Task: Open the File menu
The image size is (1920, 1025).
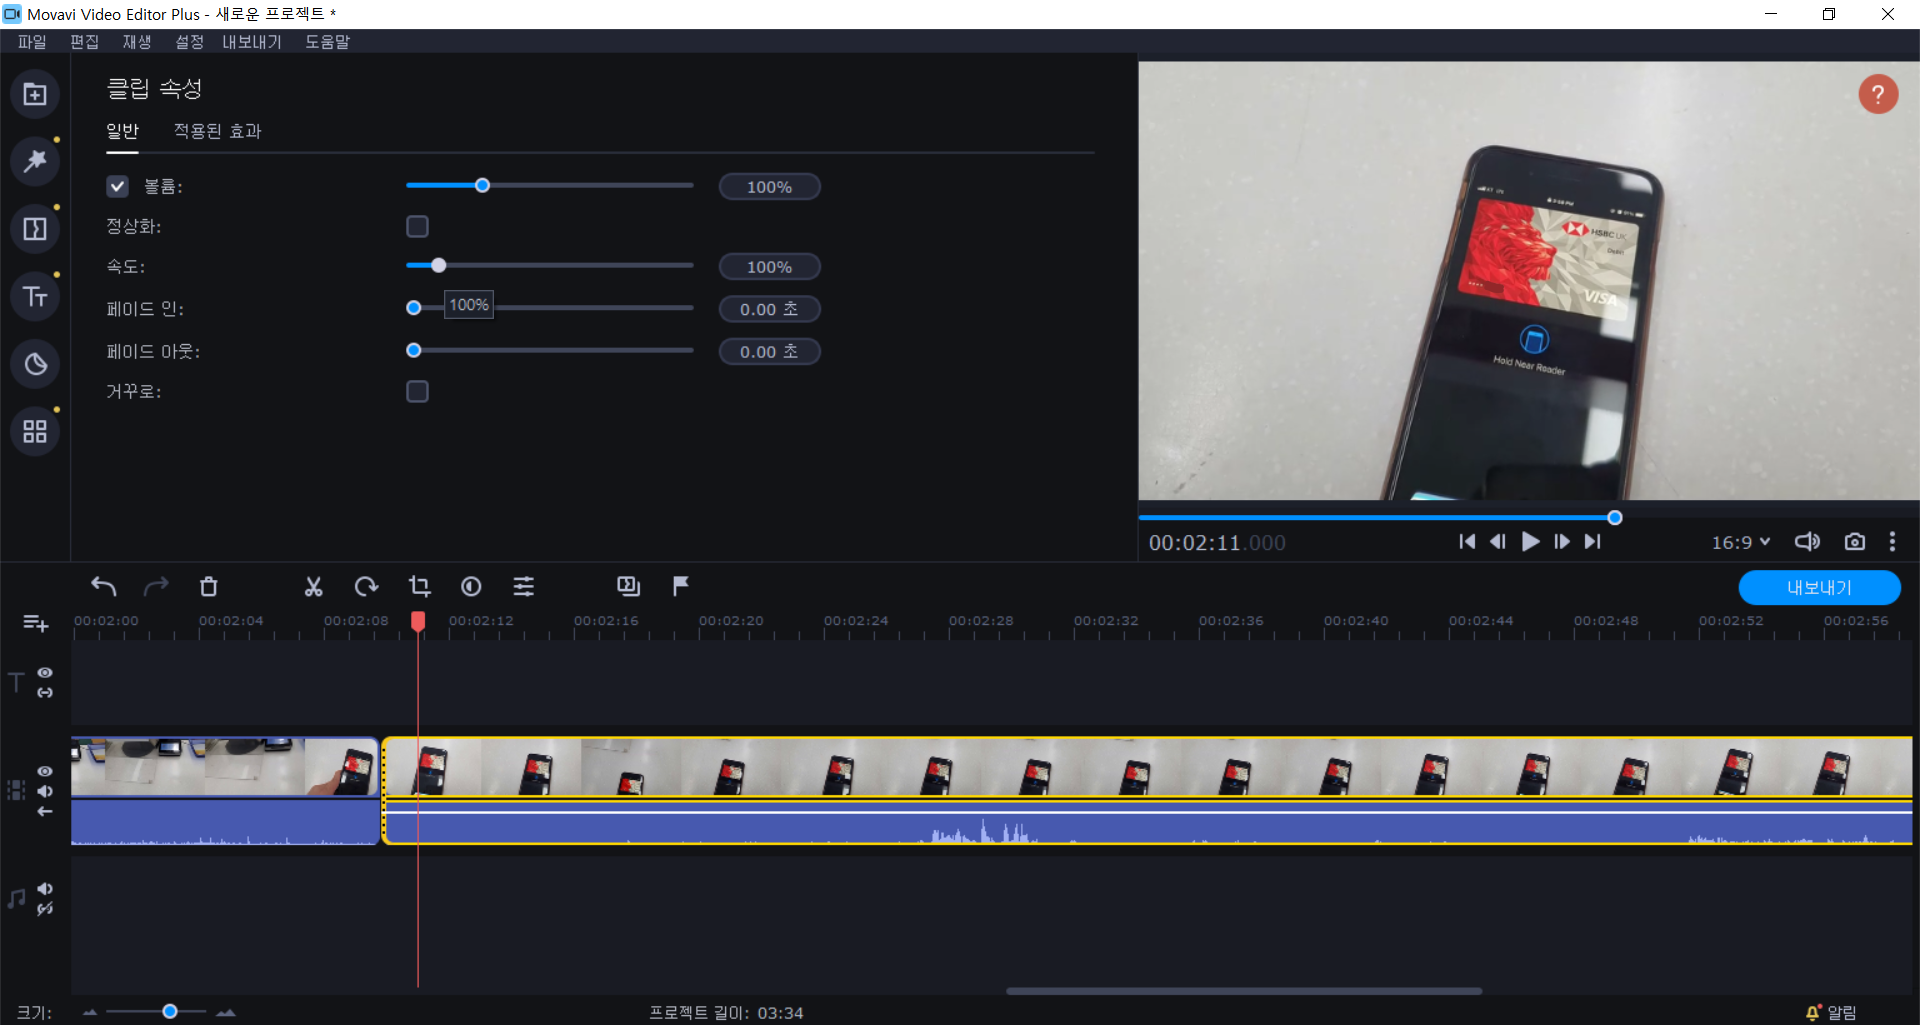Action: pyautogui.click(x=32, y=41)
